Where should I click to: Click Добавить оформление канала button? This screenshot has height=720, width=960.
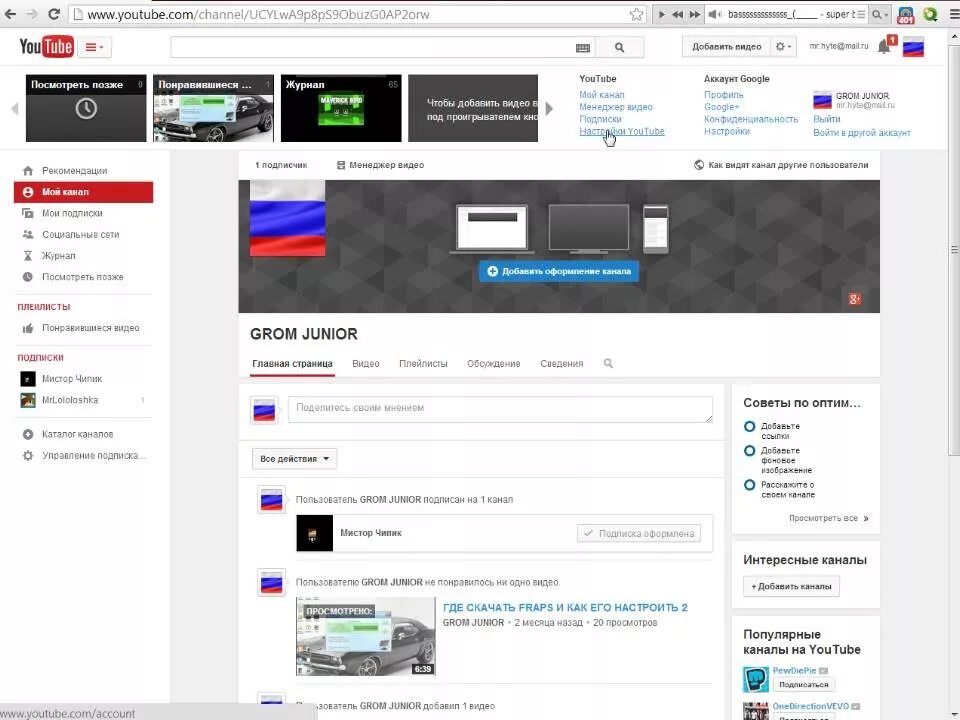click(559, 271)
